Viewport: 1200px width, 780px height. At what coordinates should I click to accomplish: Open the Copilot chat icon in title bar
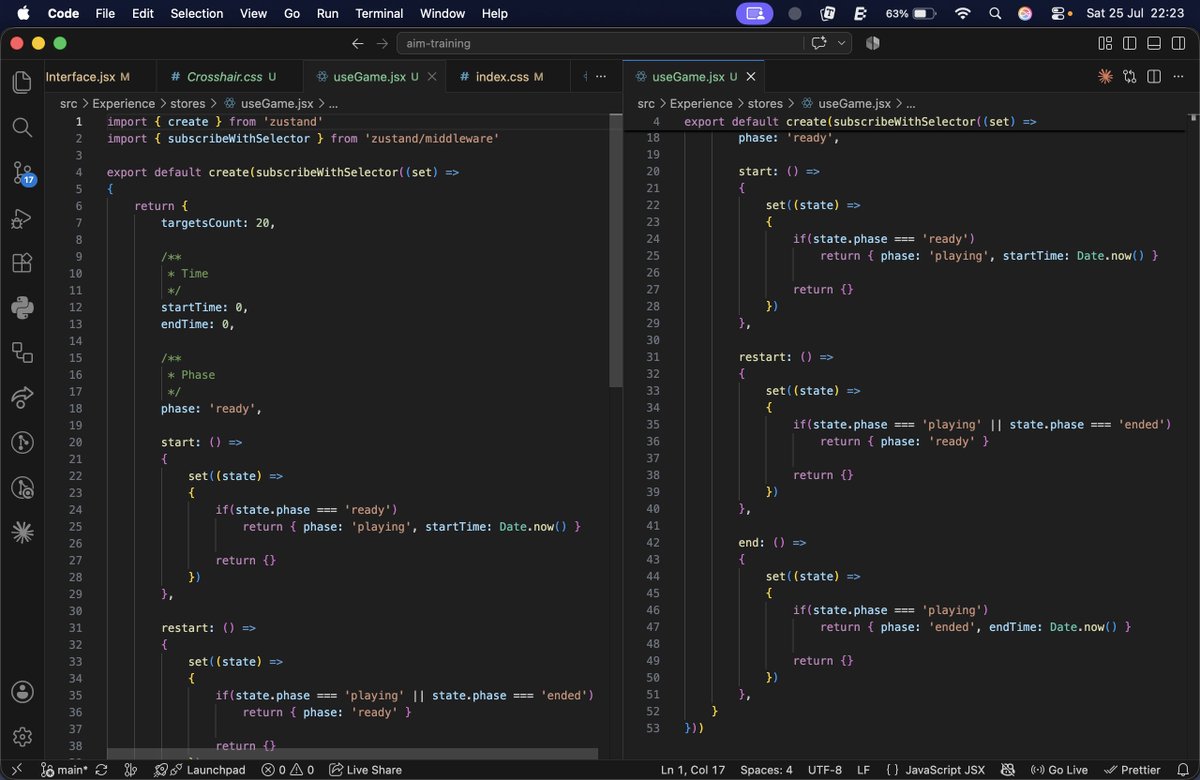point(820,44)
